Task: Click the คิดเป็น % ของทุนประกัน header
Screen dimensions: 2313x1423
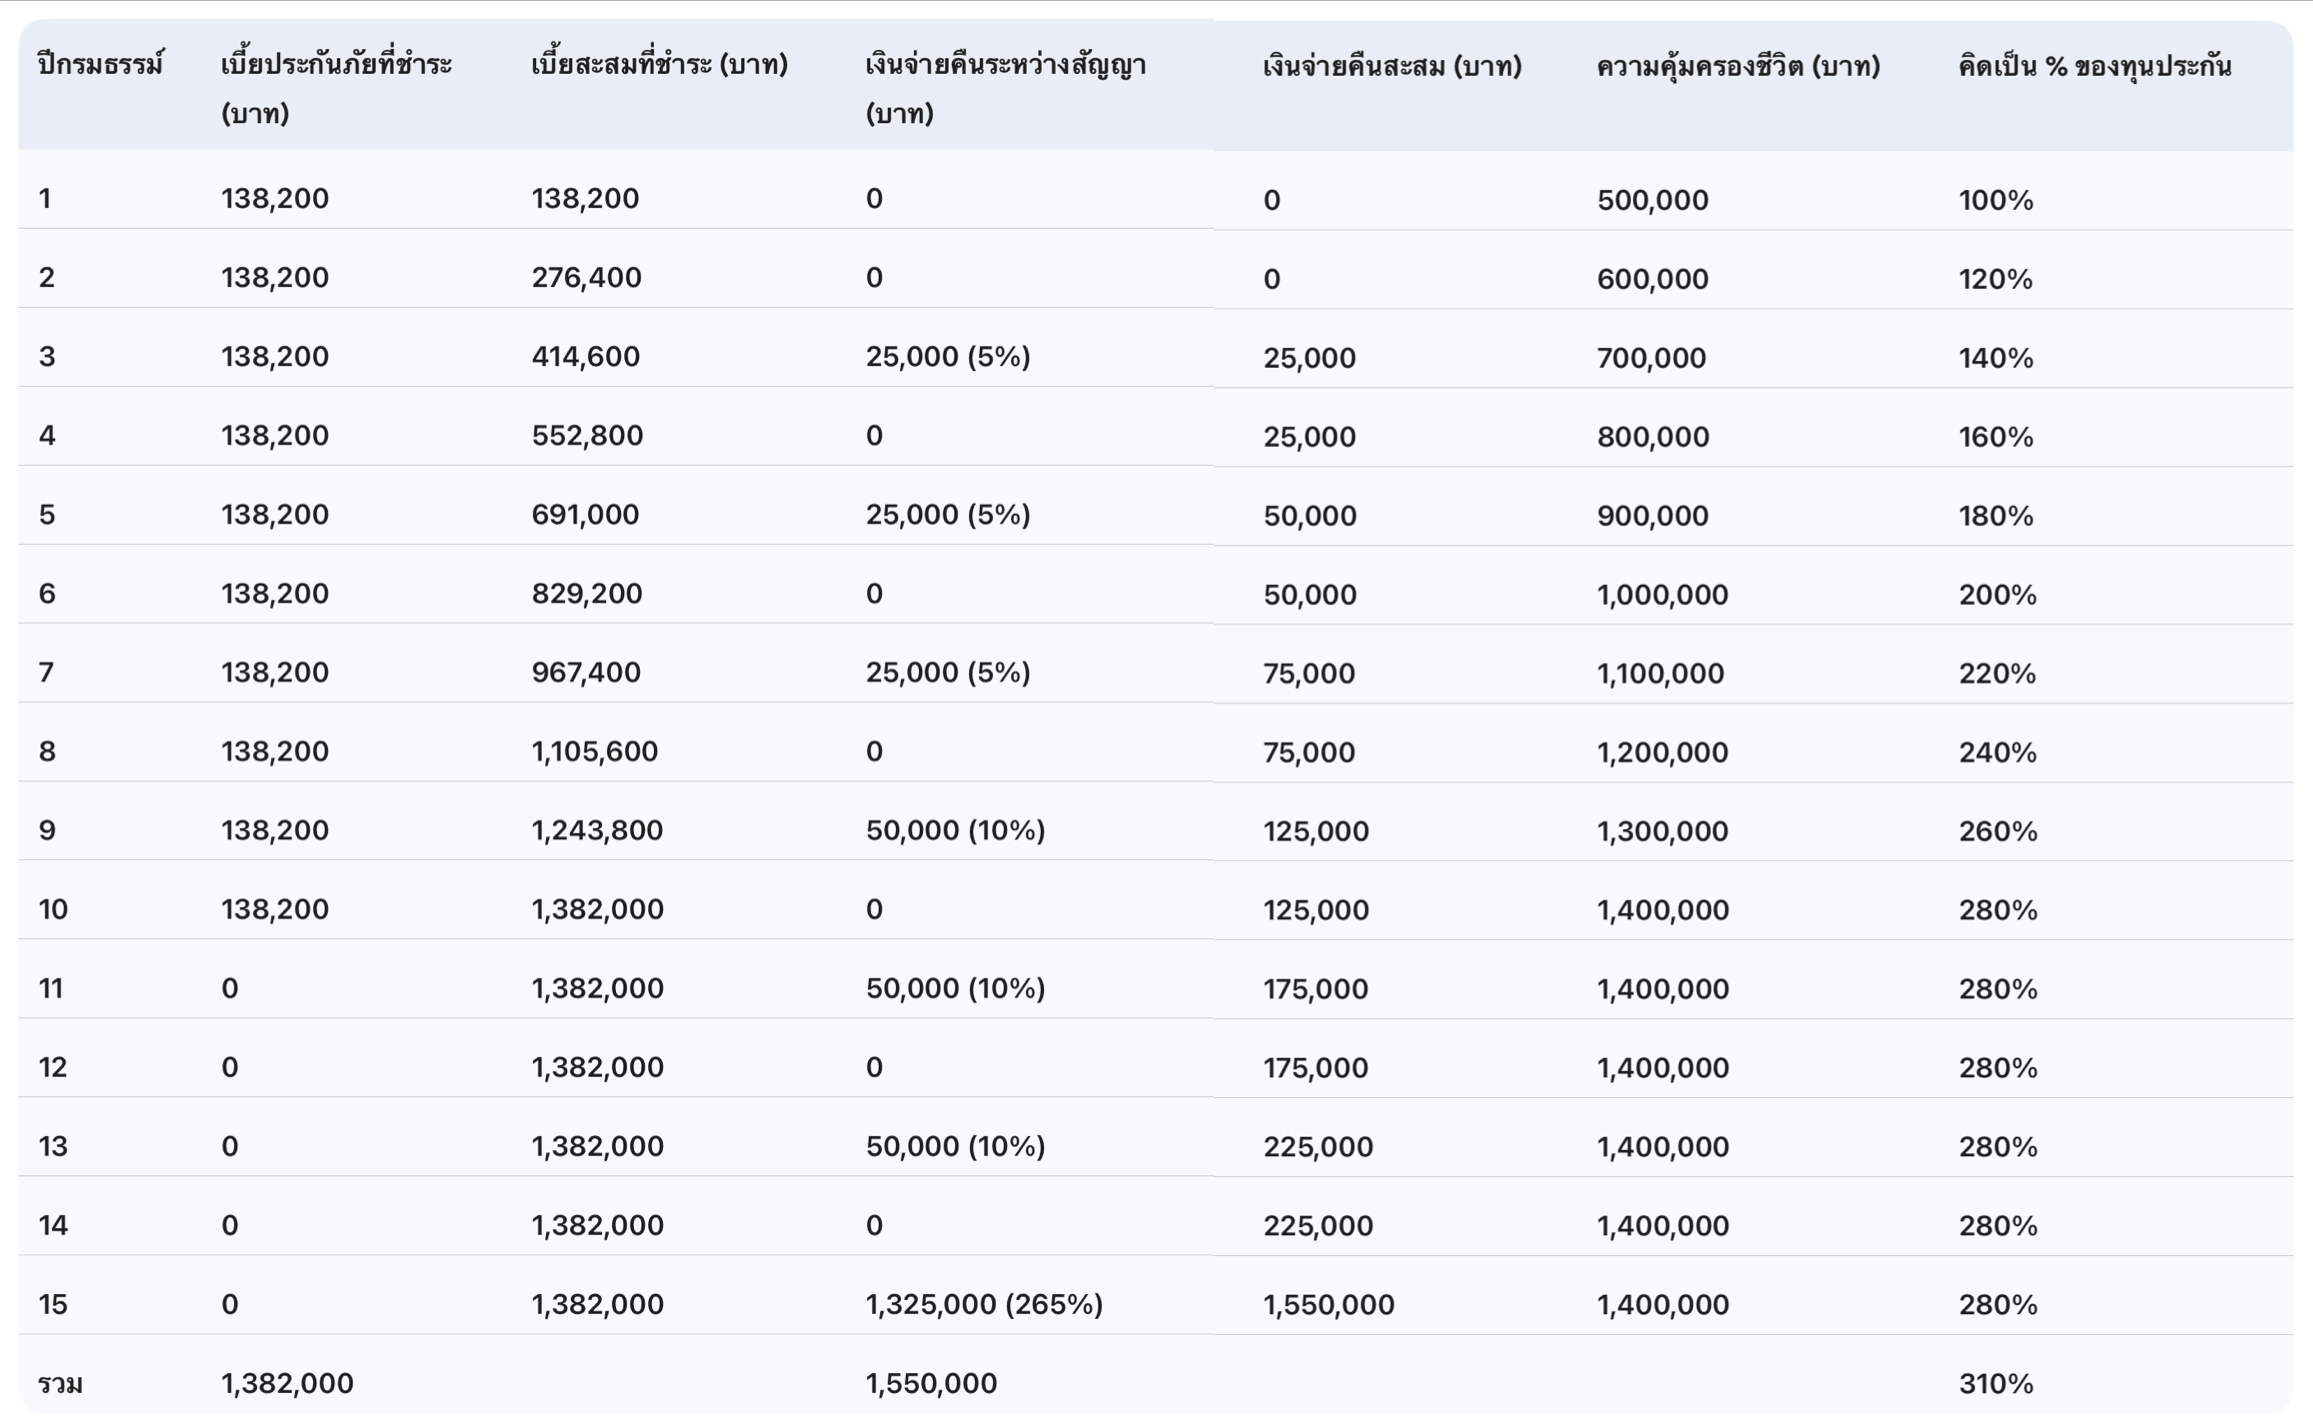Action: 2094,68
